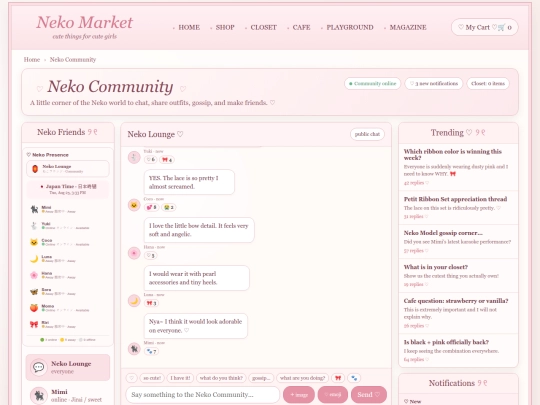Image resolution: width=540 pixels, height=405 pixels.
Task: Add to the ribbon reaction showing 4
Action: point(167,159)
